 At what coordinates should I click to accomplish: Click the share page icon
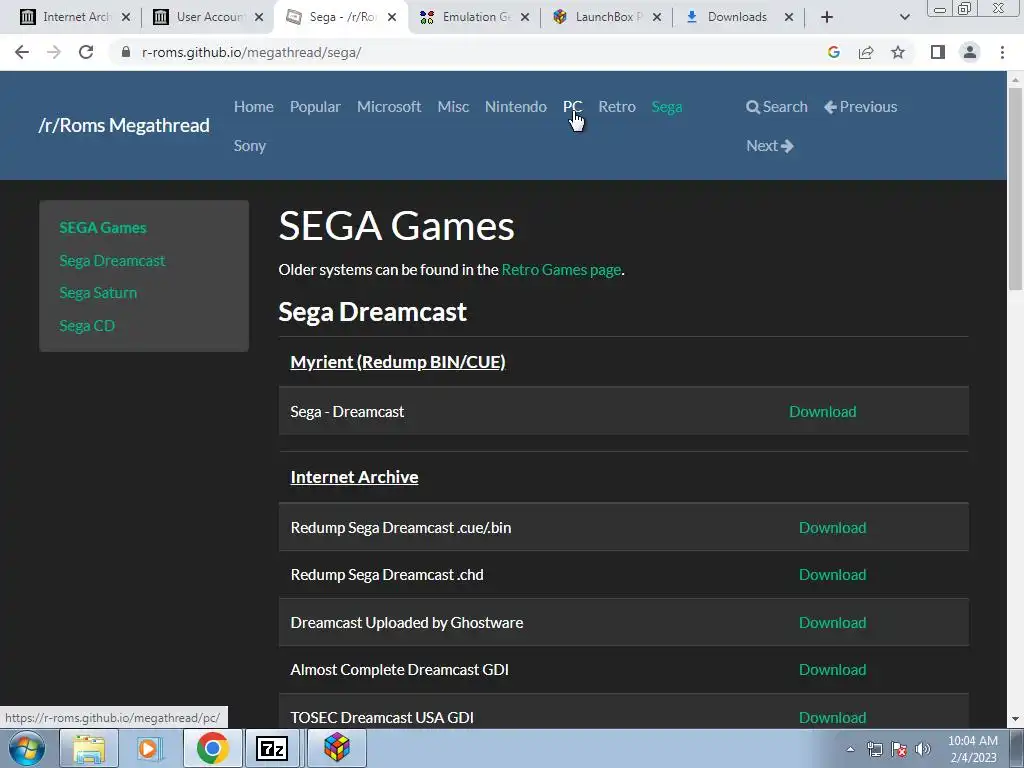tap(866, 52)
